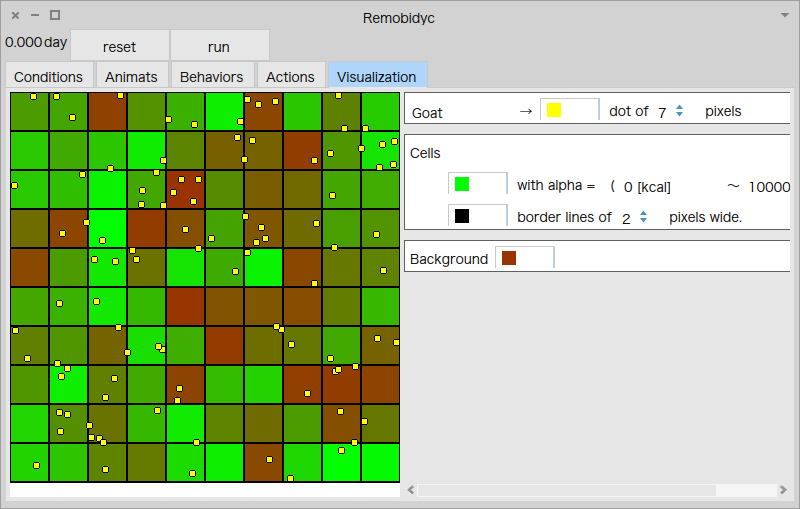Image resolution: width=800 pixels, height=509 pixels.
Task: Go to the Behaviors tab
Action: pyautogui.click(x=211, y=77)
